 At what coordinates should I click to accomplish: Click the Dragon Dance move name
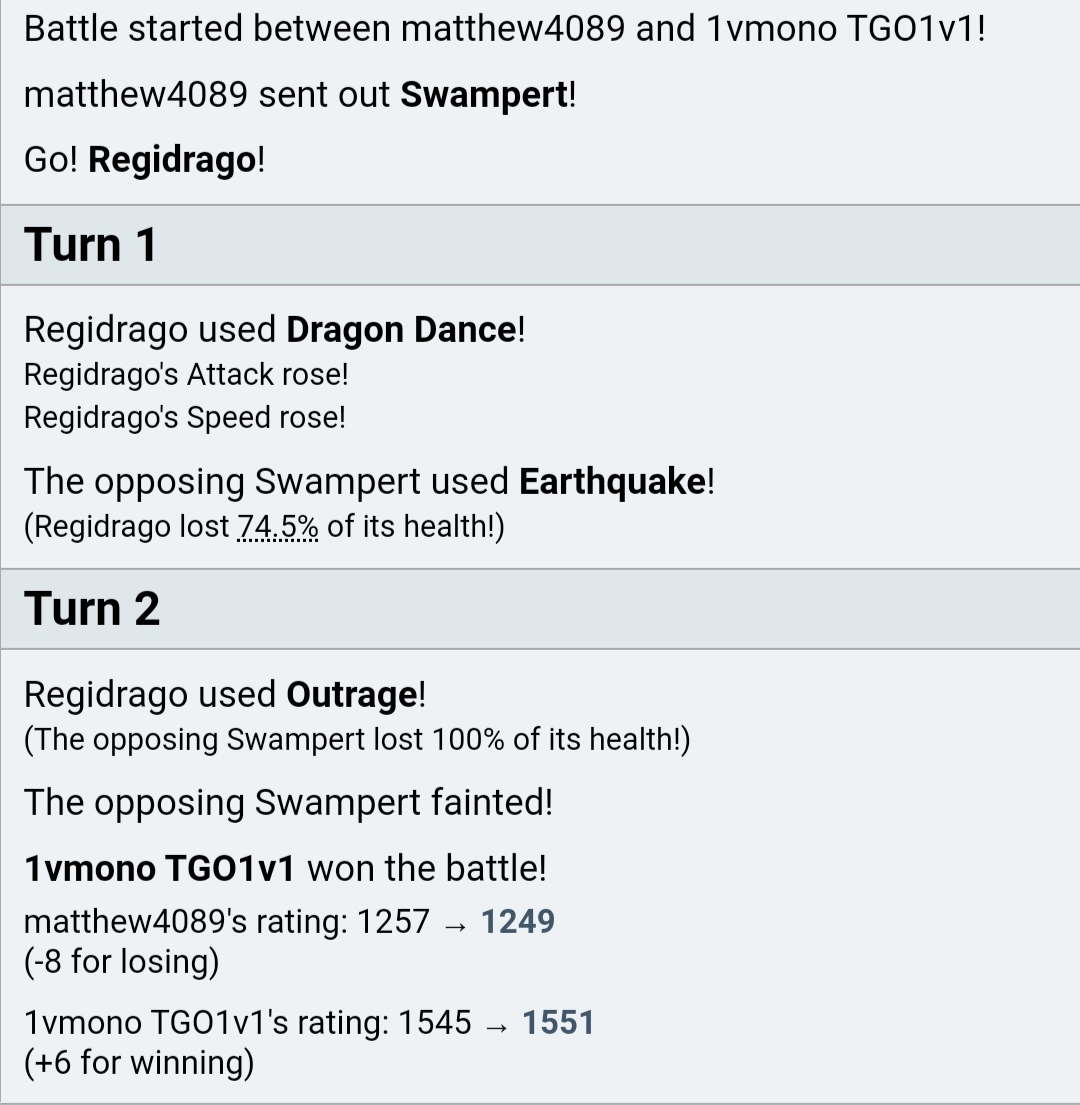[402, 330]
